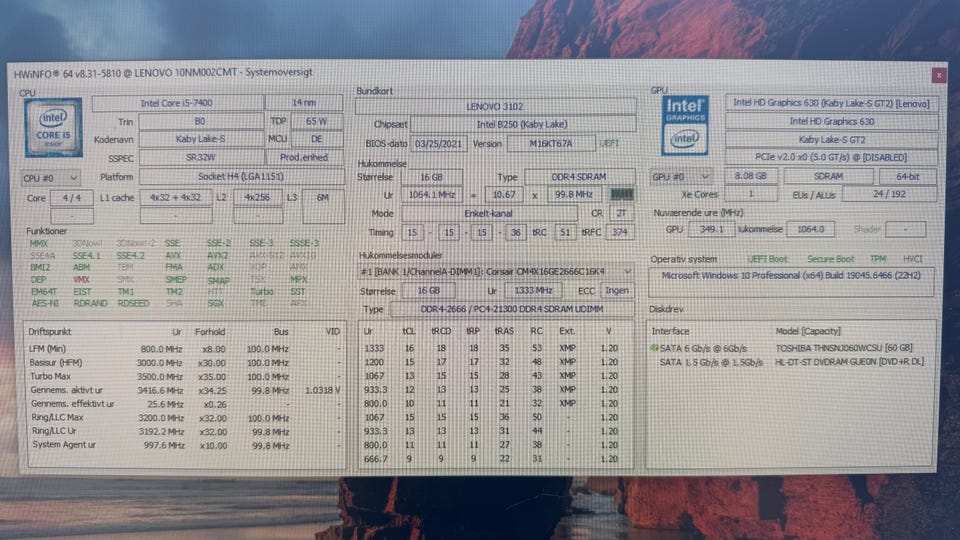
Task: Click the BIOS version M16KT67A field
Action: click(x=551, y=144)
